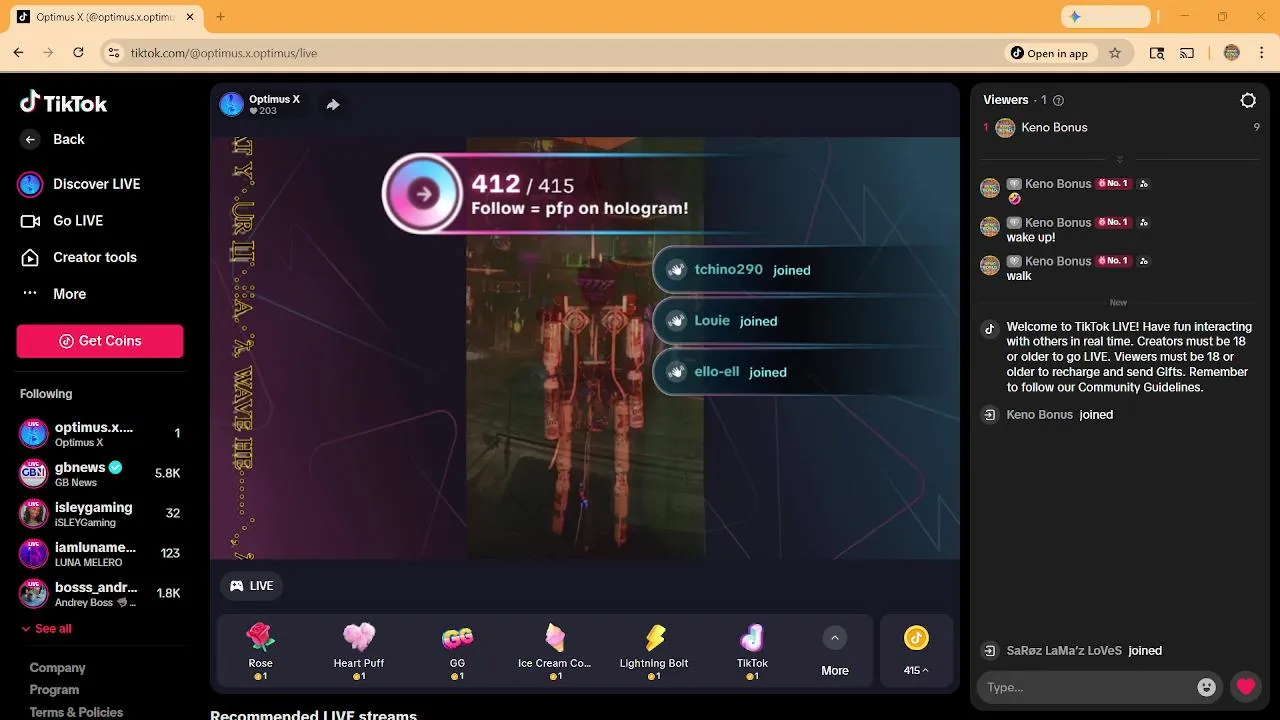Click the address bar URL
The height and width of the screenshot is (720, 1280).
224,53
